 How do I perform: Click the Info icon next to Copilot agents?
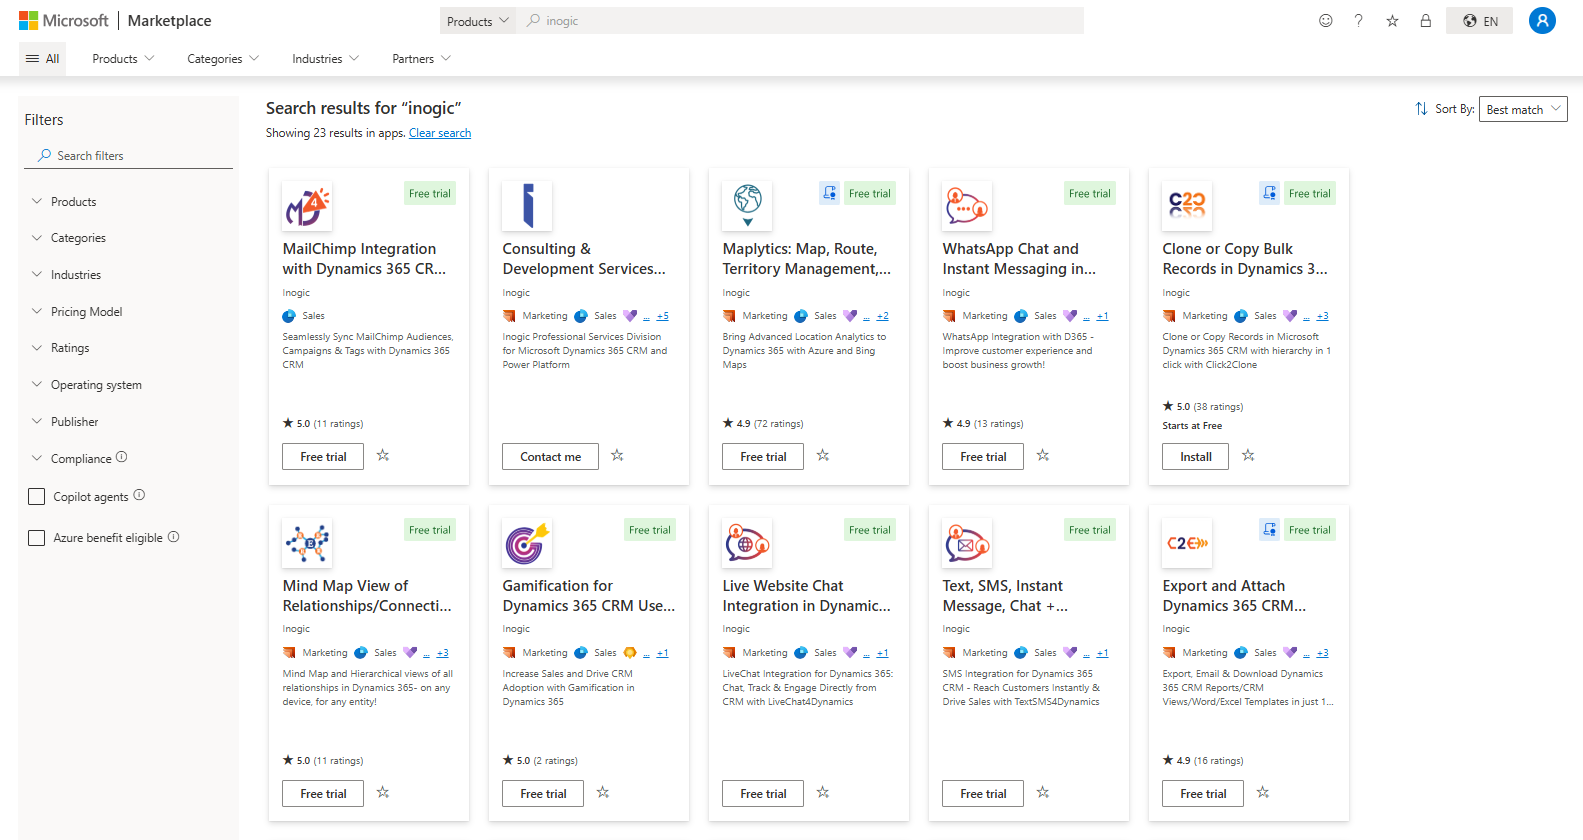click(139, 495)
